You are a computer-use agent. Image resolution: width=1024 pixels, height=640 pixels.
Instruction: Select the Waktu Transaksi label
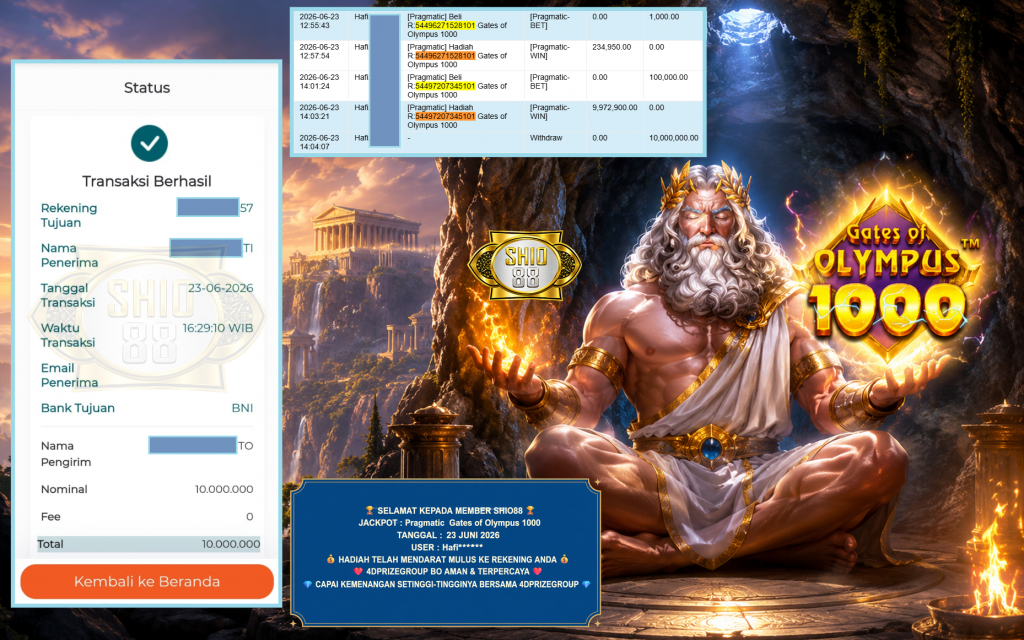click(68, 335)
